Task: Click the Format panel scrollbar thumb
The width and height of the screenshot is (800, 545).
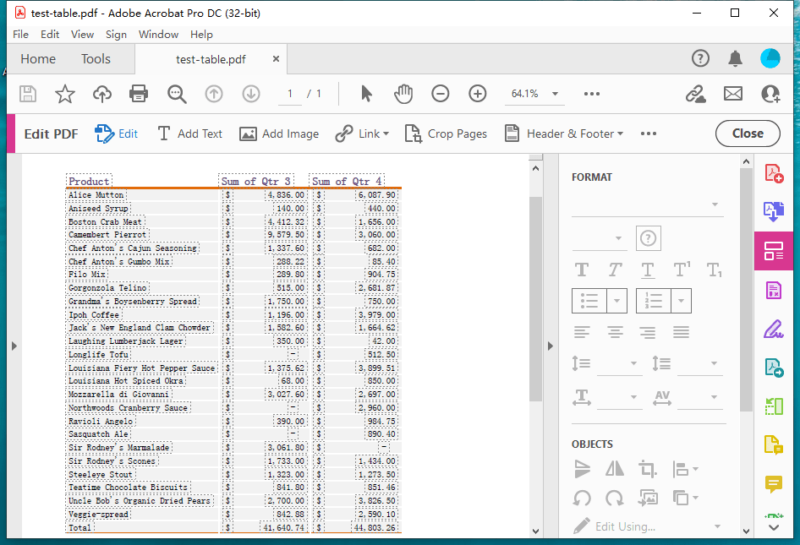Action: pyautogui.click(x=746, y=289)
